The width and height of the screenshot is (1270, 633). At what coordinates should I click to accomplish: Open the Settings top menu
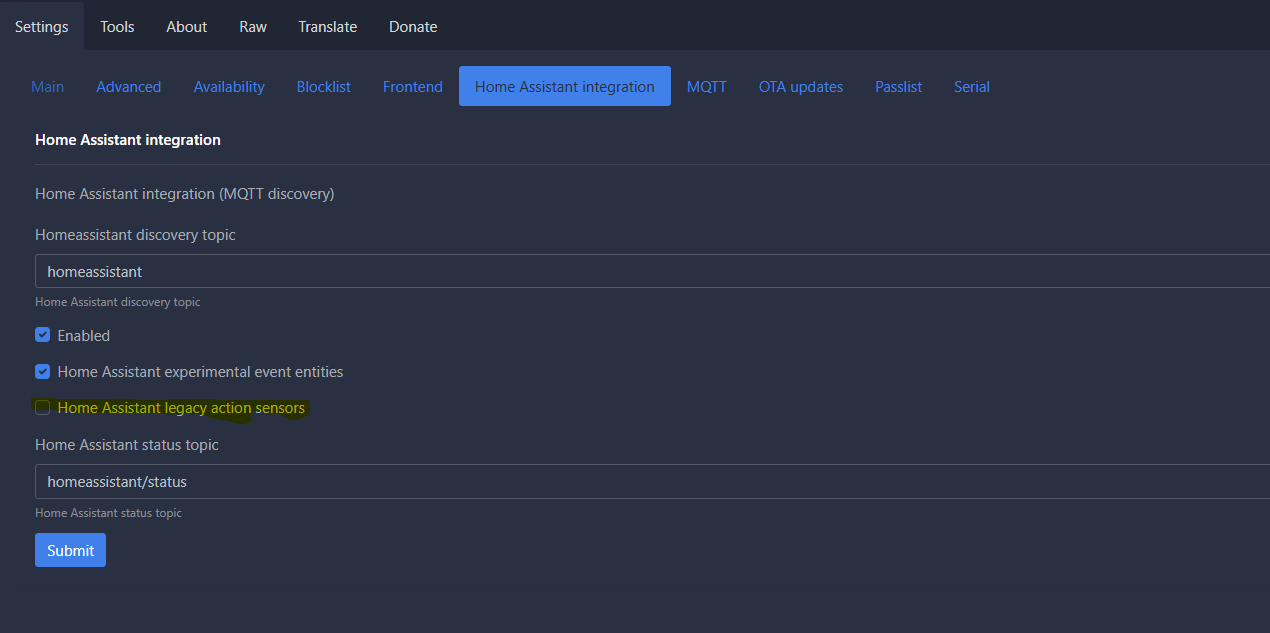coord(42,26)
